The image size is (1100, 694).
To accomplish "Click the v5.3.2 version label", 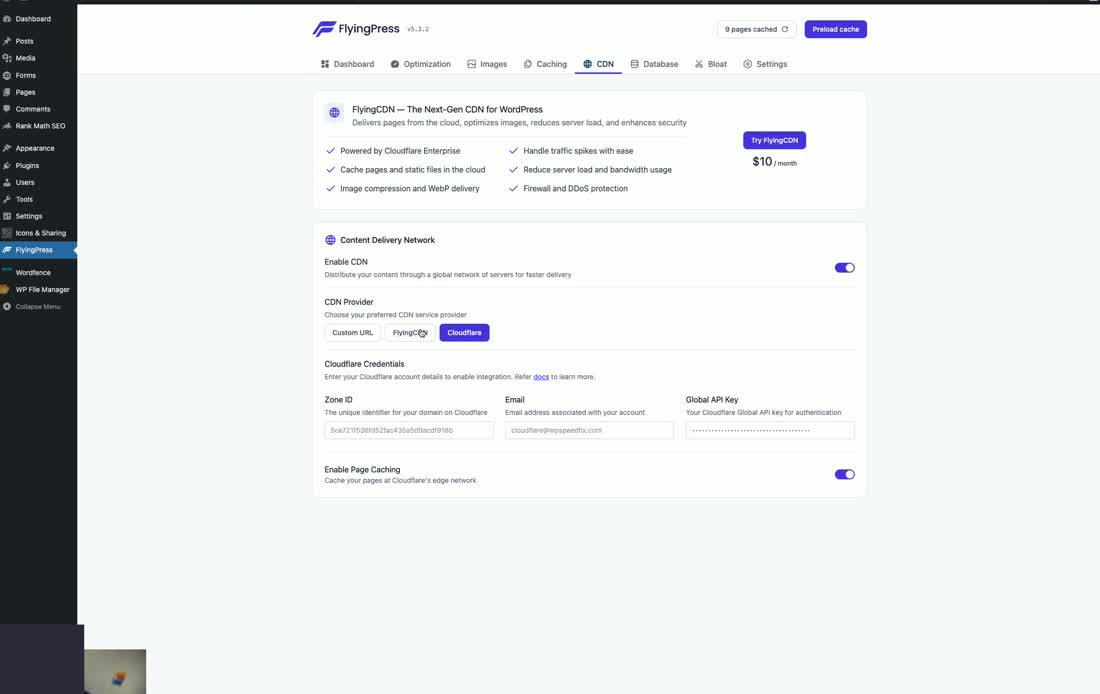I will 418,29.
